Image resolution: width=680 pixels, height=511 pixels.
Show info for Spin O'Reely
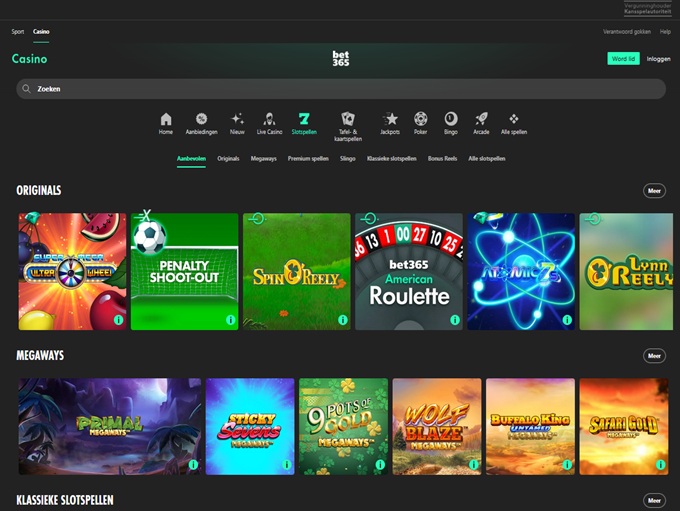pyautogui.click(x=343, y=320)
